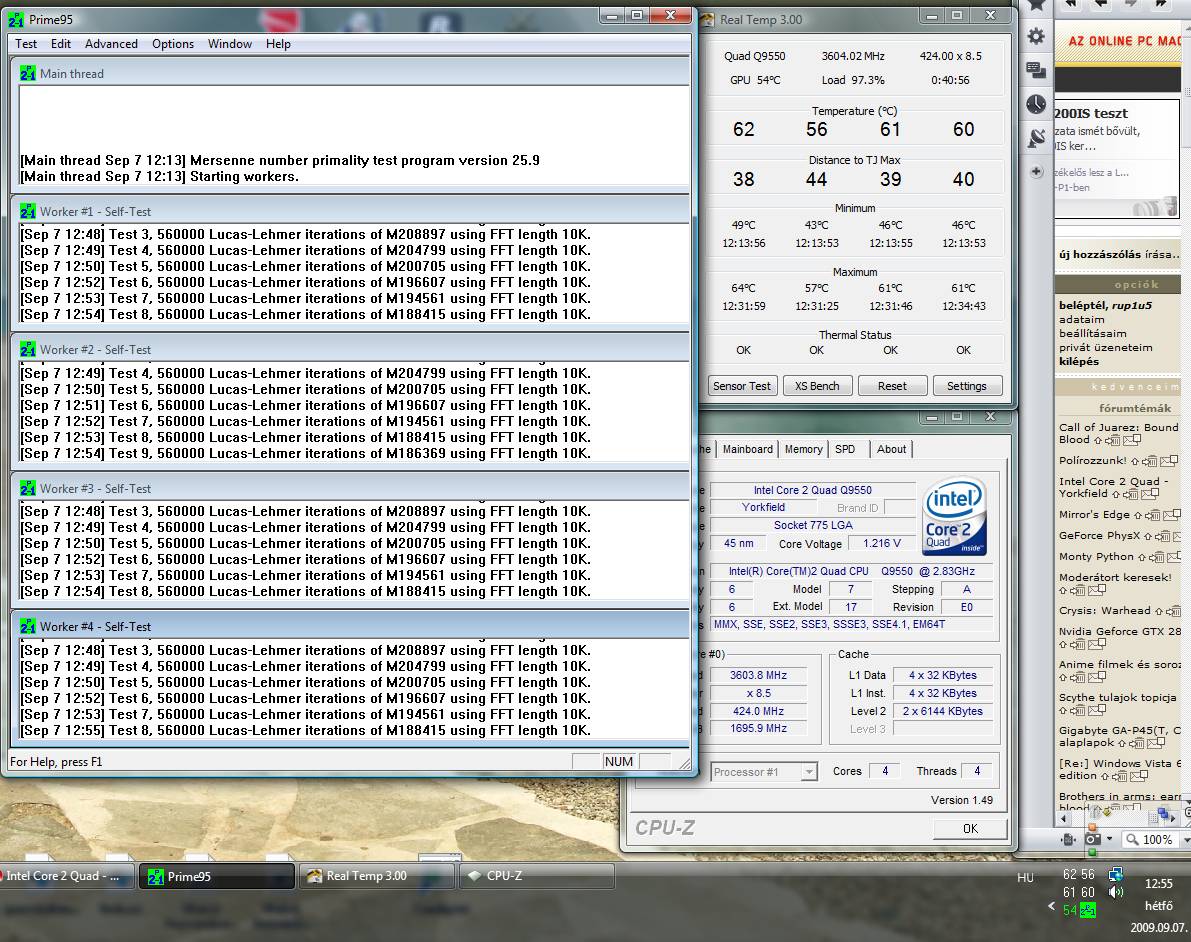
Task: Click the beállításaim link
Action: 1092,333
